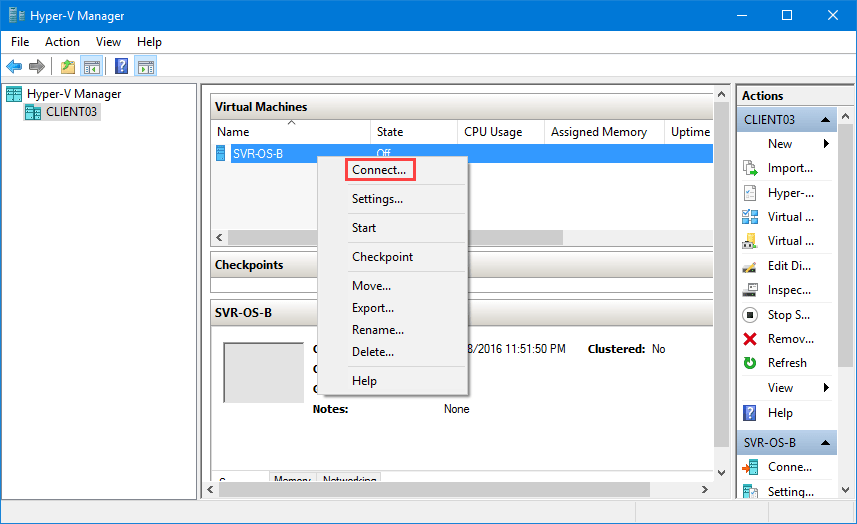Click Actions pane scrollbar down arrow
Image resolution: width=857 pixels, height=524 pixels.
tap(846, 491)
